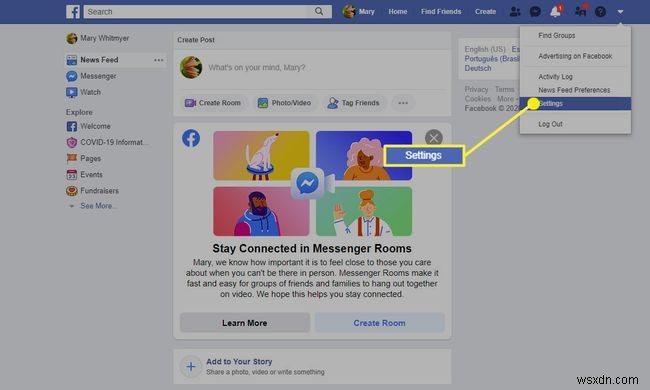650x390 pixels.
Task: Choose Advertising on Facebook menu entry
Action: pos(575,56)
